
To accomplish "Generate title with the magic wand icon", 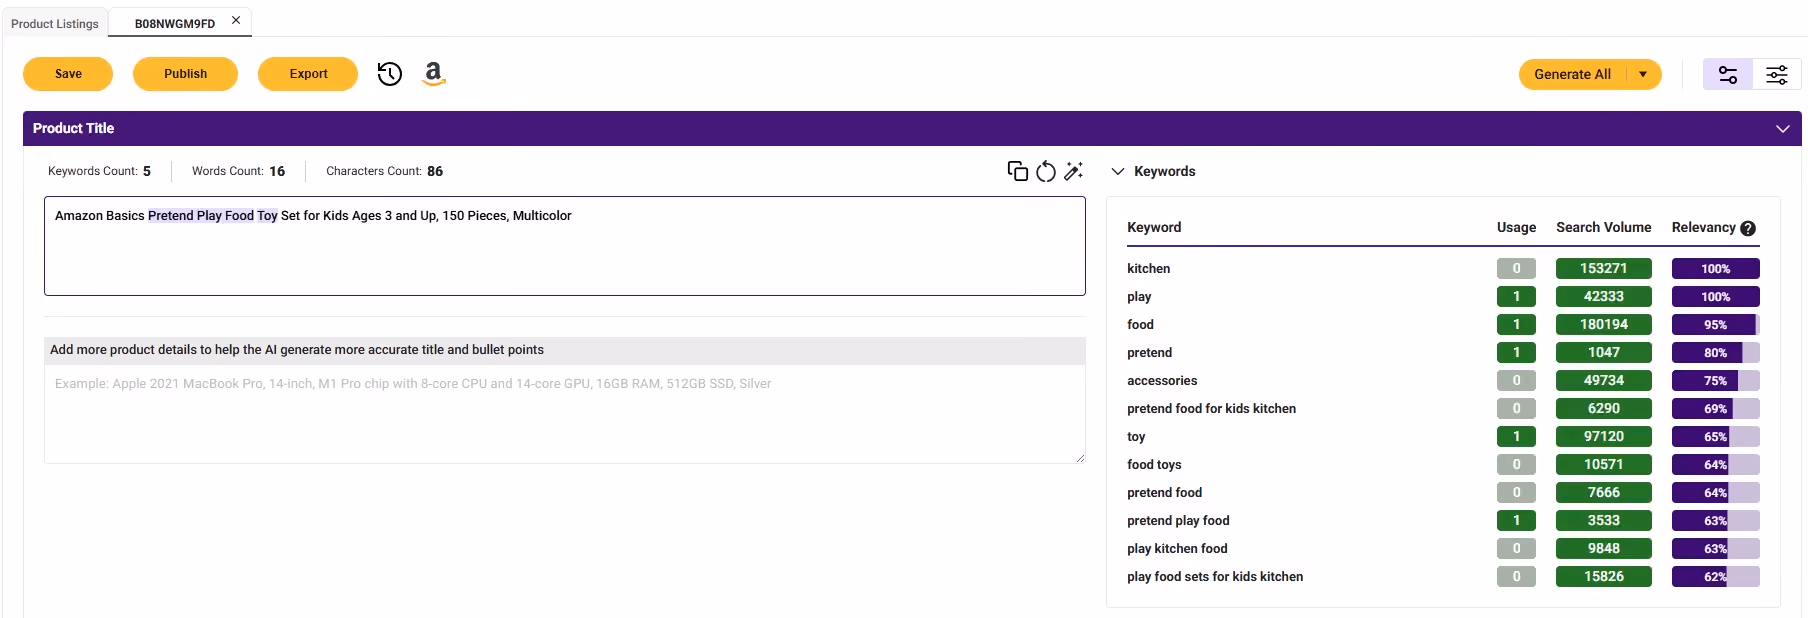I will coord(1073,171).
